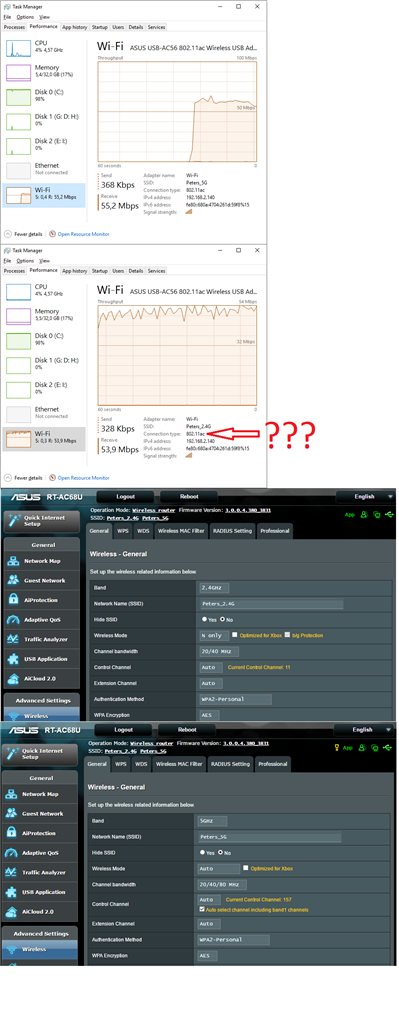Open Authentication Method dropdown on 2.4GHz page

tap(236, 699)
